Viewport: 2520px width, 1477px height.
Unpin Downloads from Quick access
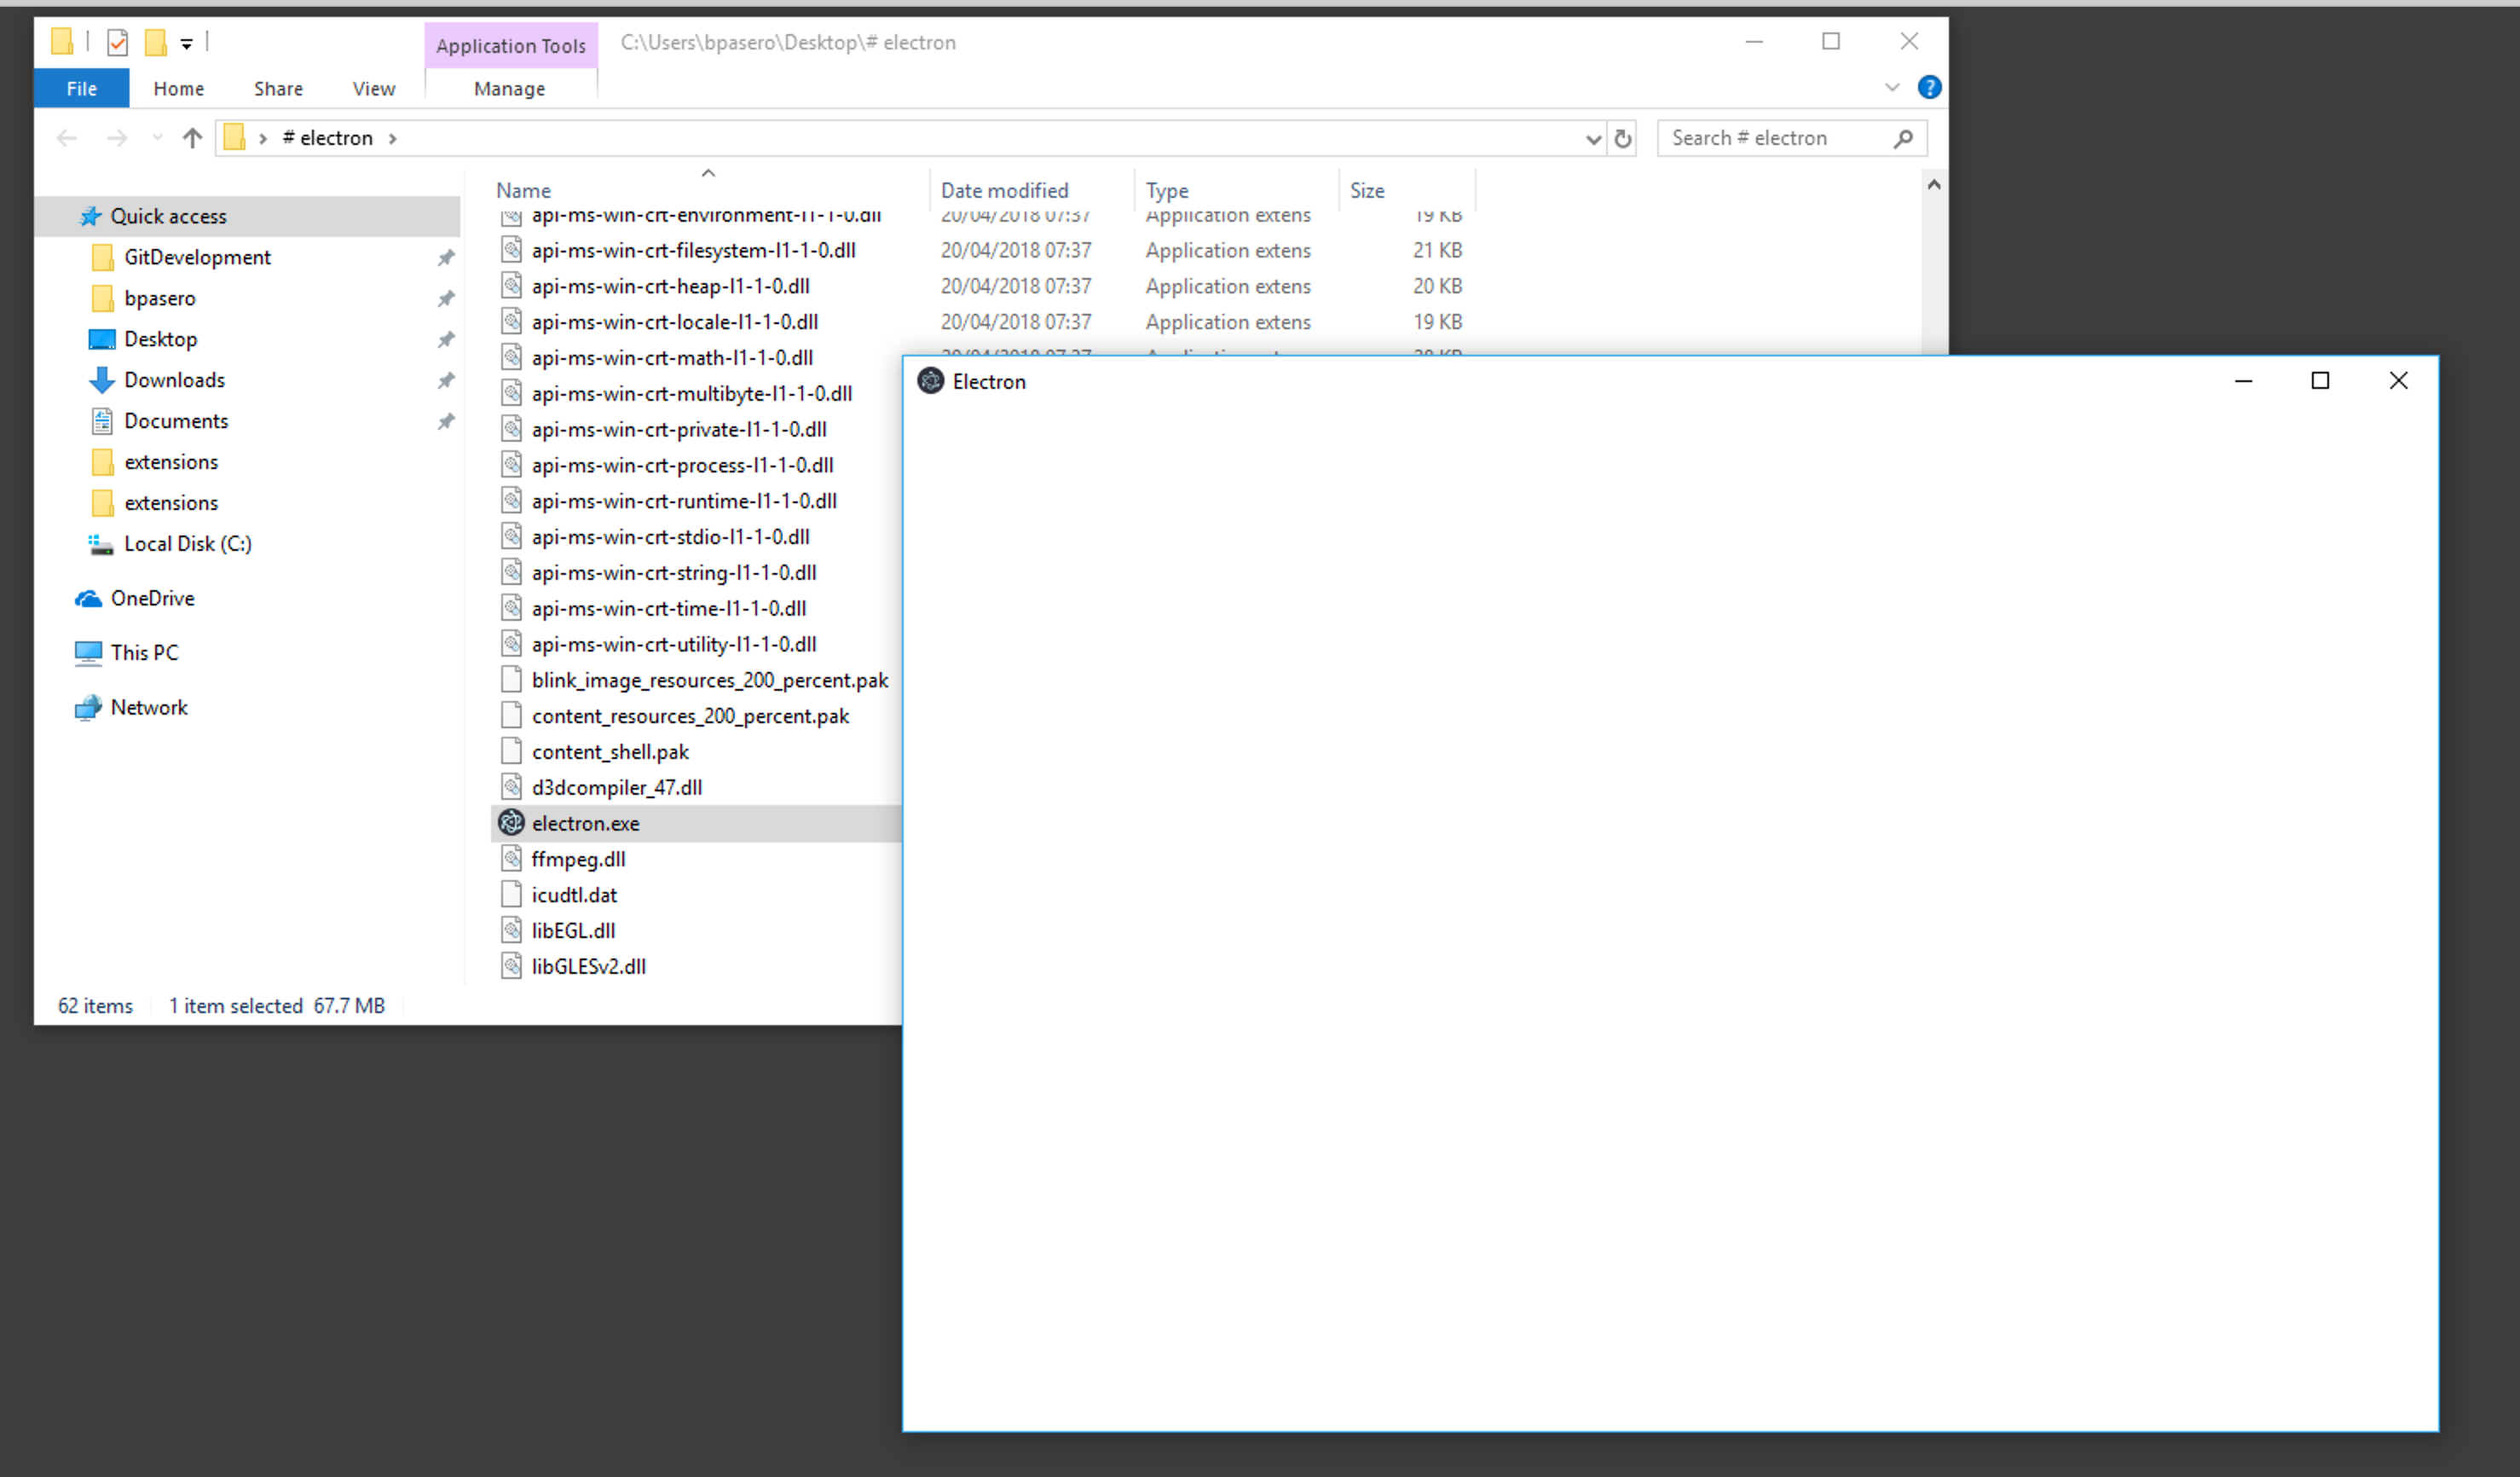pos(446,380)
